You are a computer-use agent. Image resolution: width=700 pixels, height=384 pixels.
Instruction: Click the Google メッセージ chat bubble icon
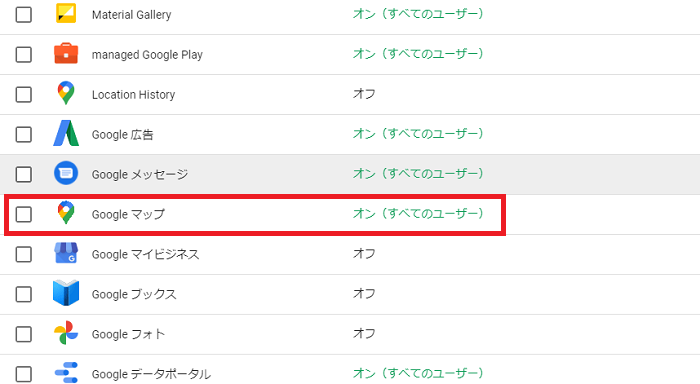point(66,173)
